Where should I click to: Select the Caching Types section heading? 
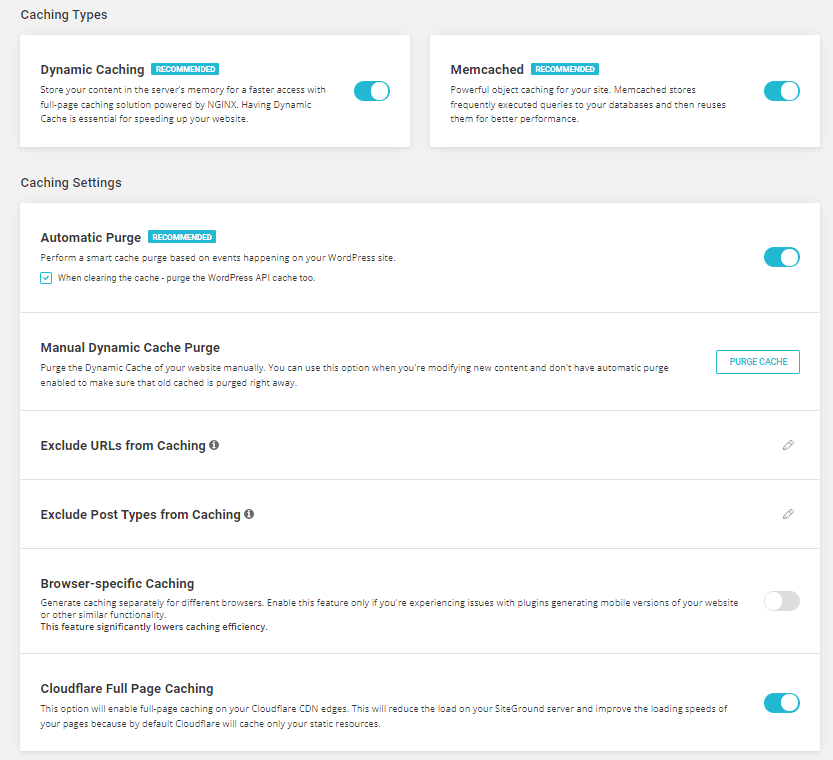click(x=64, y=15)
